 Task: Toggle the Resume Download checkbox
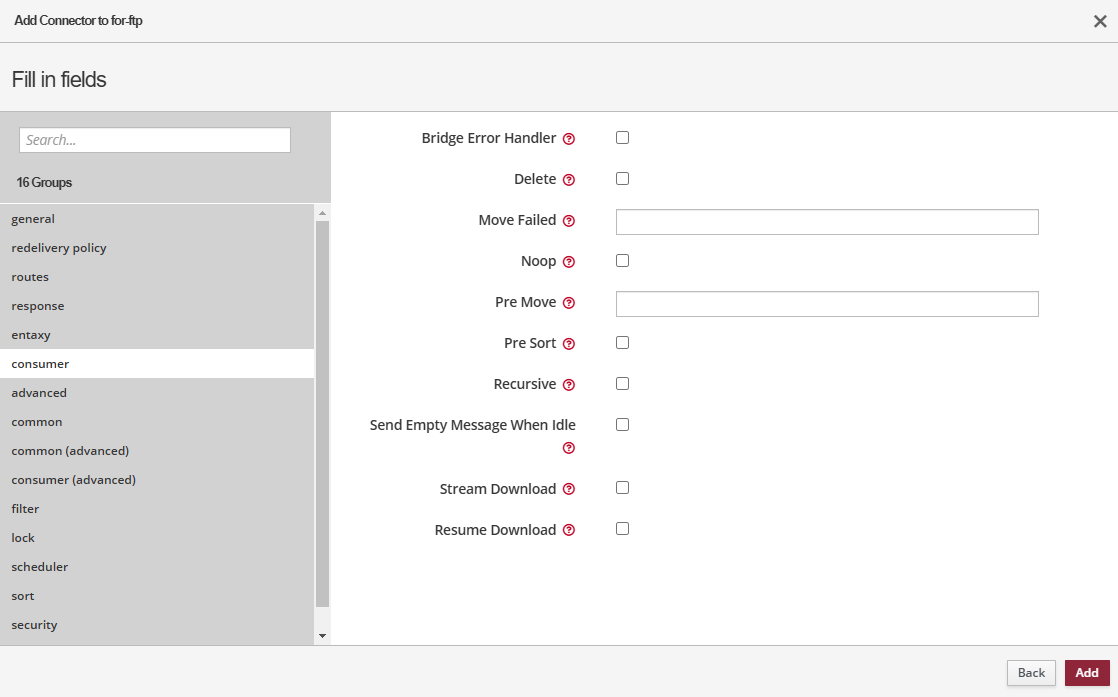[622, 529]
